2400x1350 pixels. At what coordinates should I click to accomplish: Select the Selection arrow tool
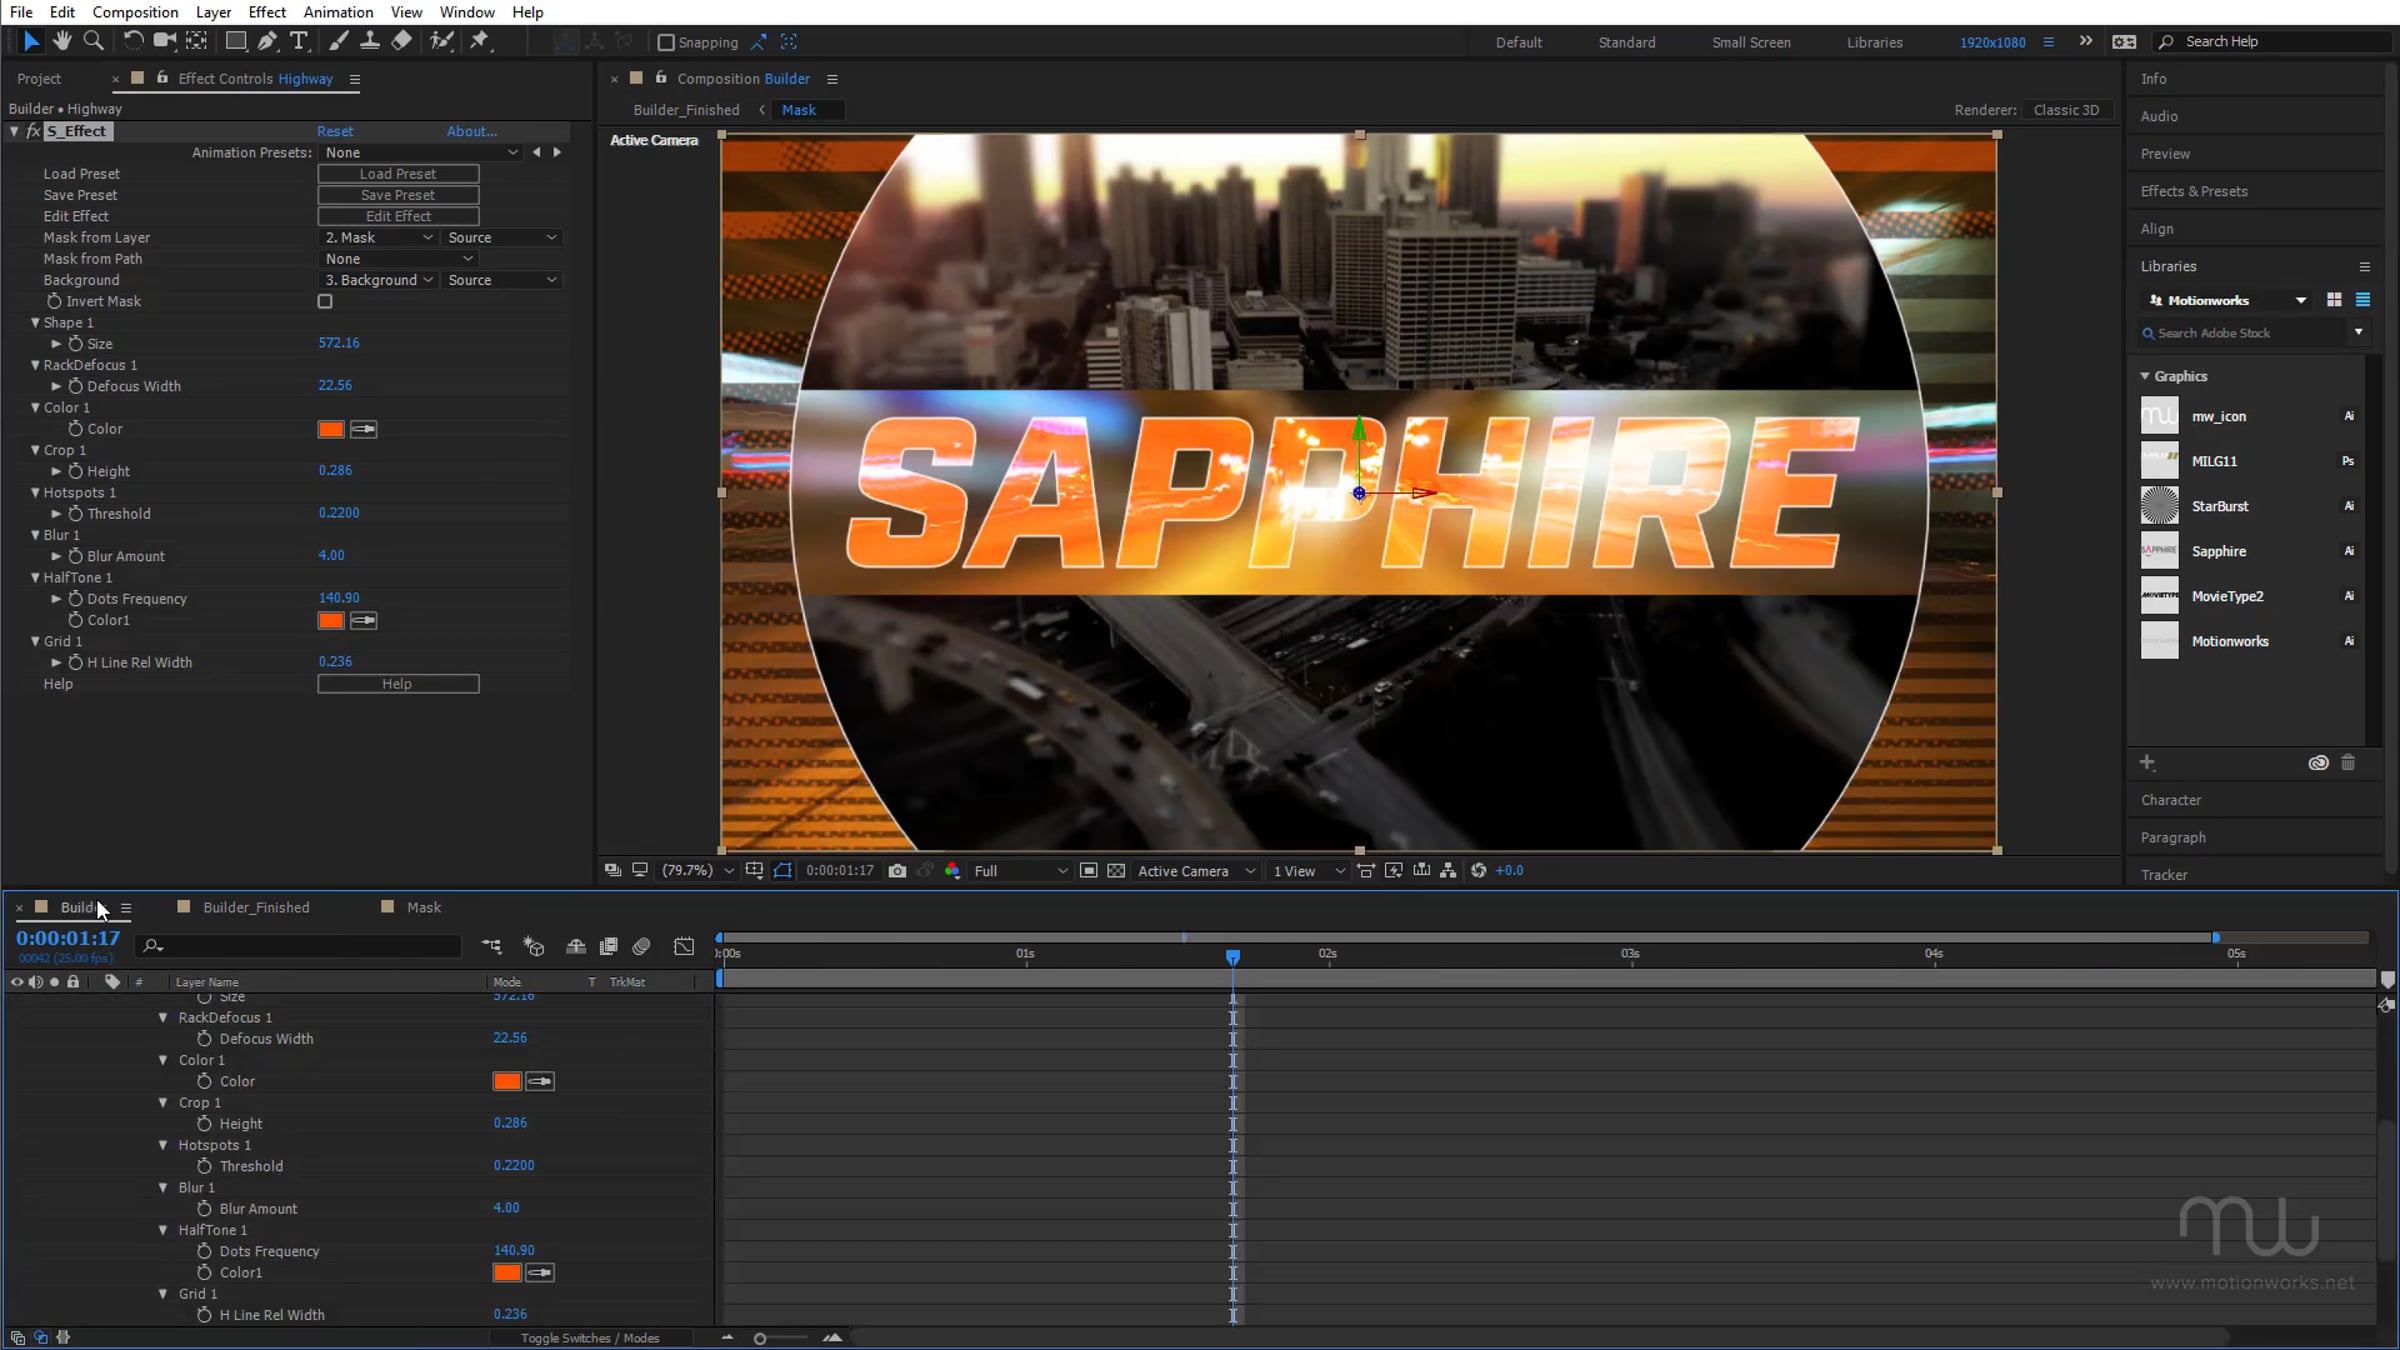[31, 41]
